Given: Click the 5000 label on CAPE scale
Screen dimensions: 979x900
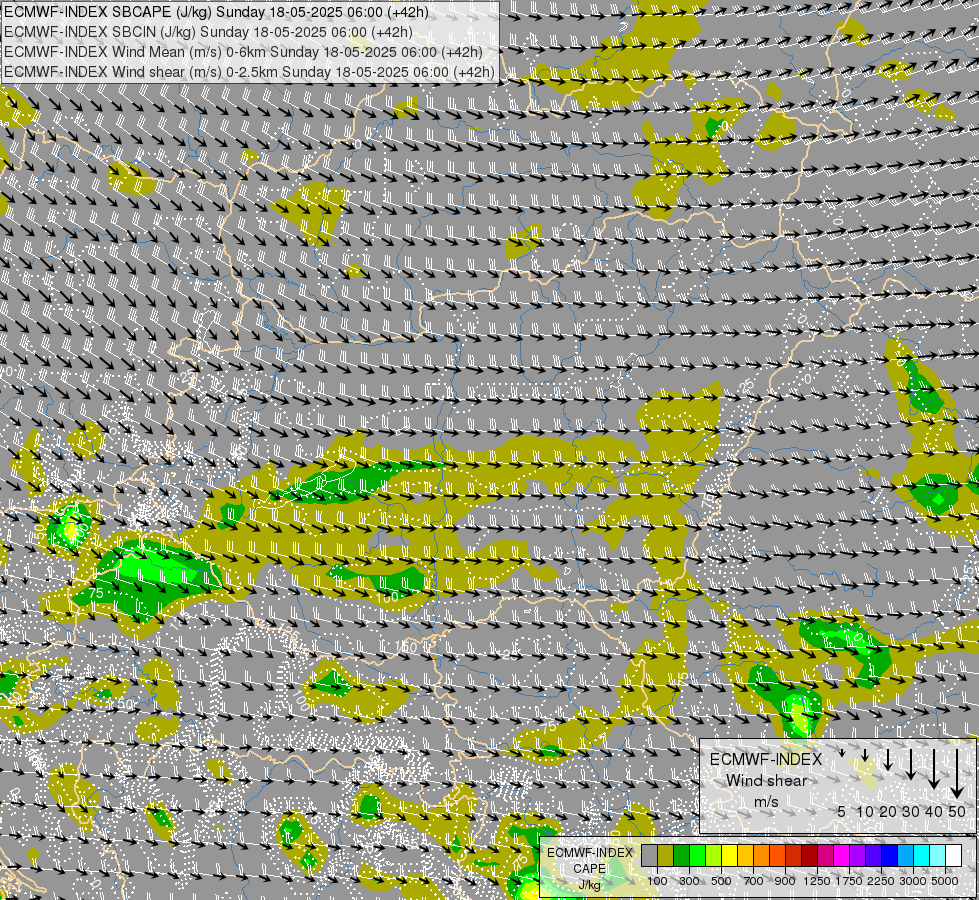Looking at the screenshot, I should (945, 881).
